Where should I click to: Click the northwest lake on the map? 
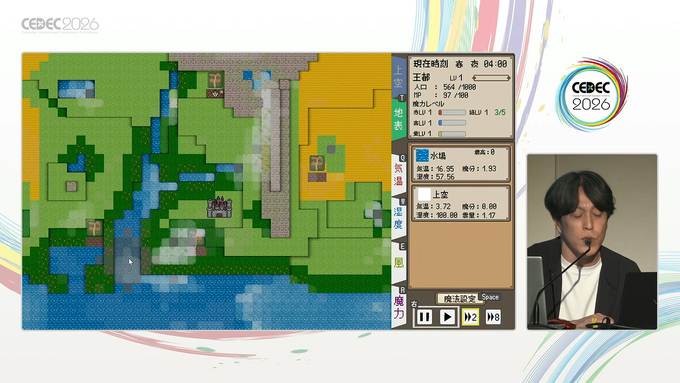coord(76,89)
